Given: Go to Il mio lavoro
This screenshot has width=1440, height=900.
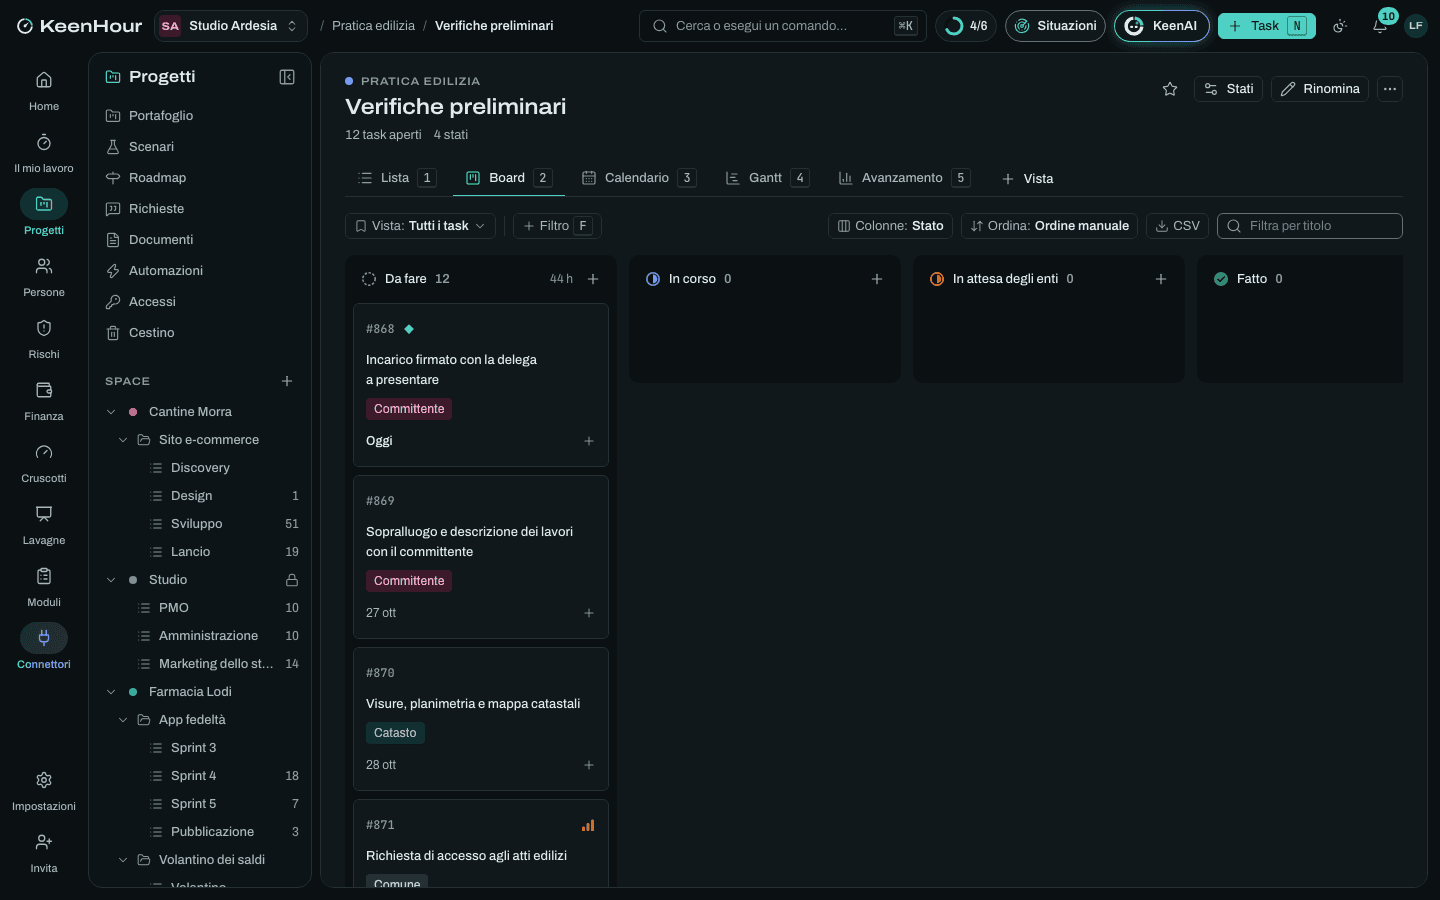Looking at the screenshot, I should tap(44, 152).
